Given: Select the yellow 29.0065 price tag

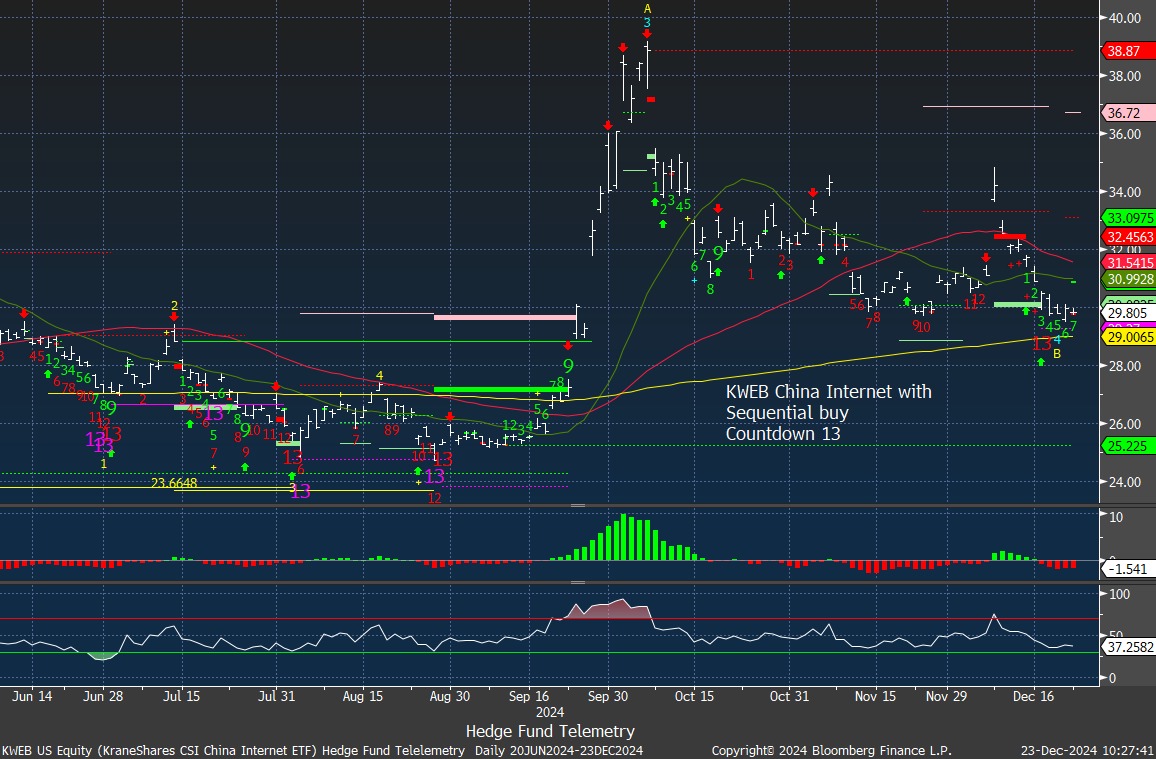Looking at the screenshot, I should point(1127,339).
